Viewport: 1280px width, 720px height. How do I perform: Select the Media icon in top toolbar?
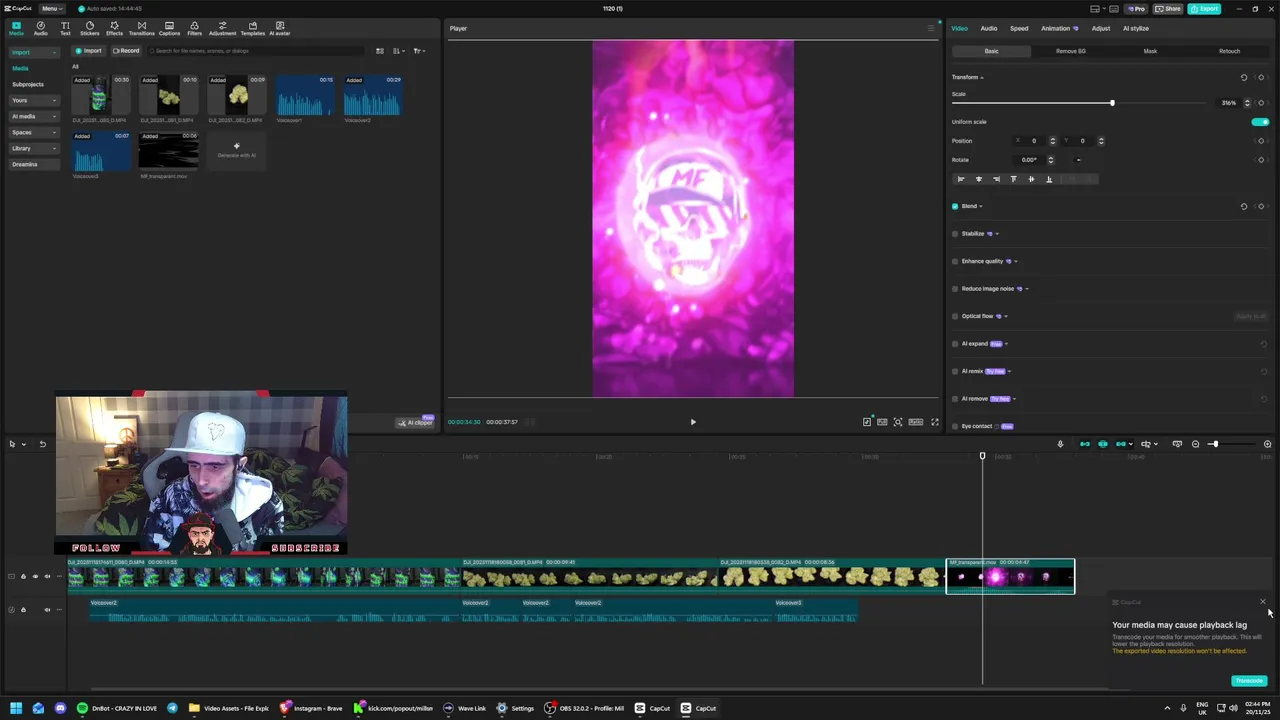[x=16, y=28]
